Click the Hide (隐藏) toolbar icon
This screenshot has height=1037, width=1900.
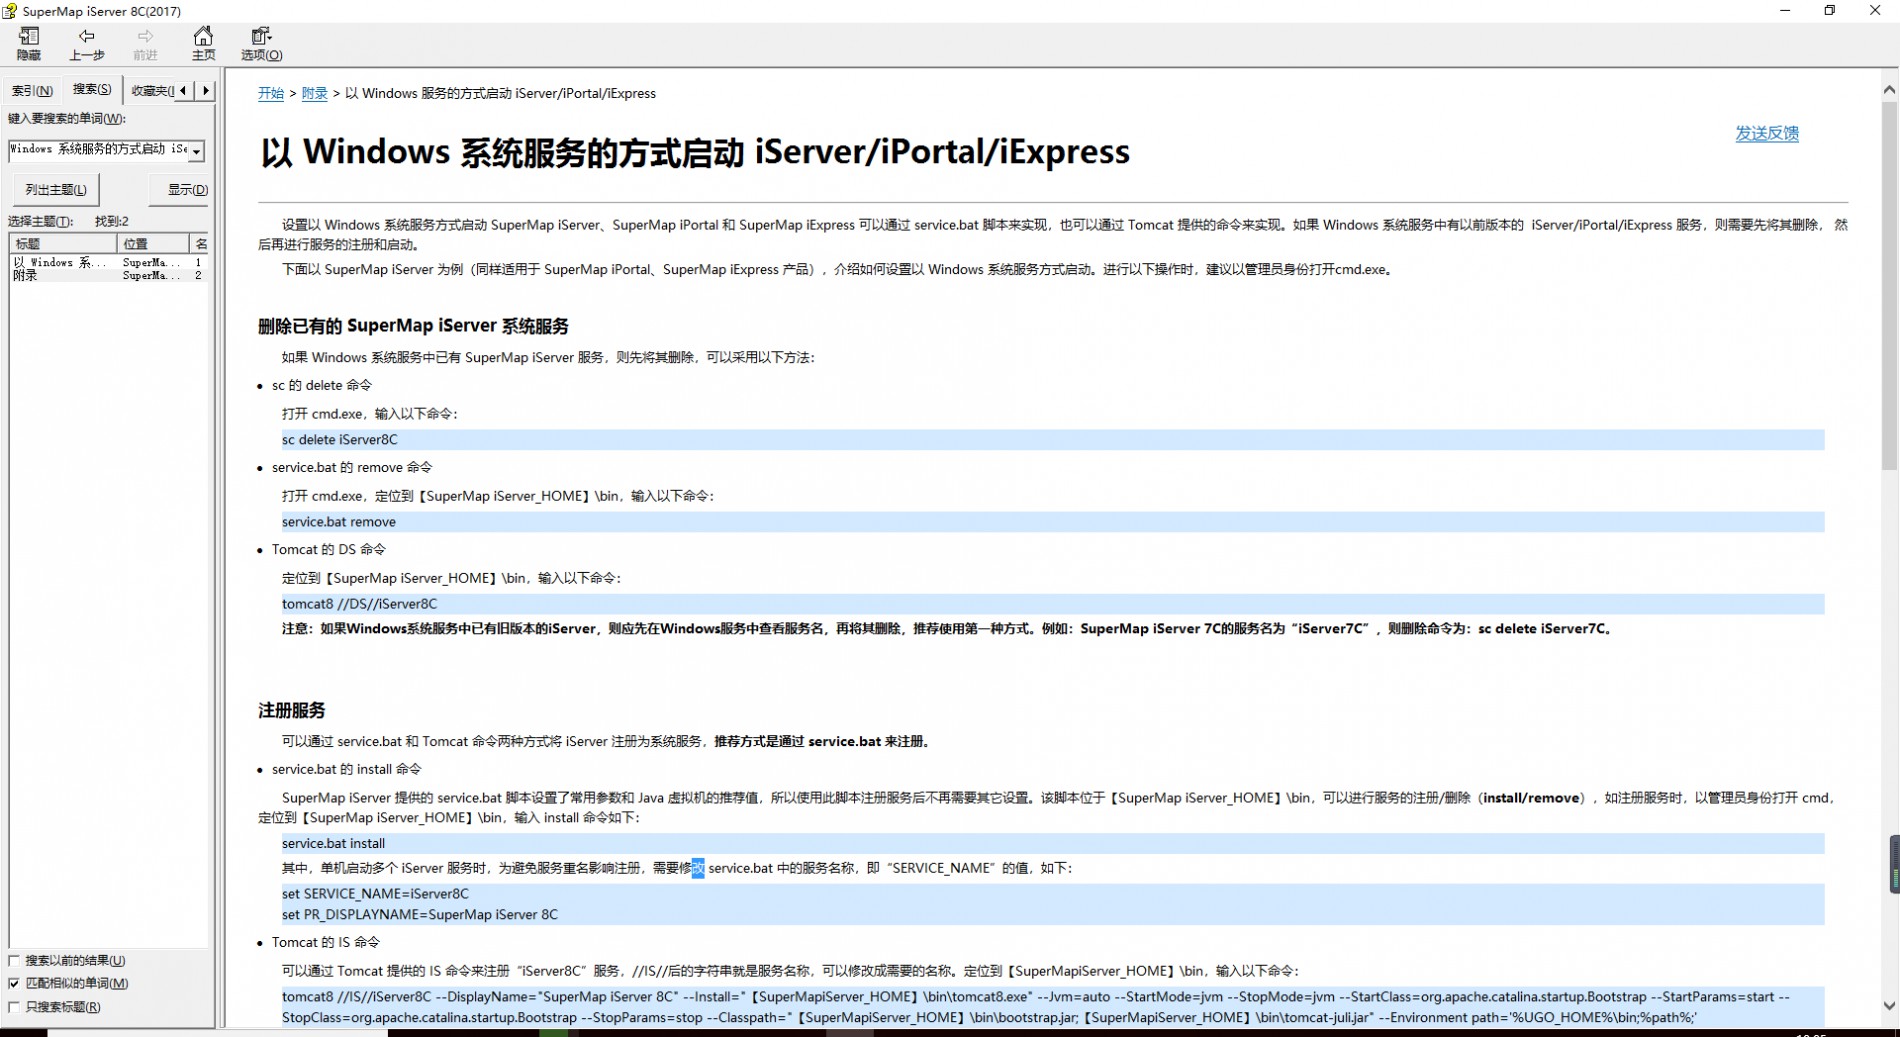pos(29,44)
